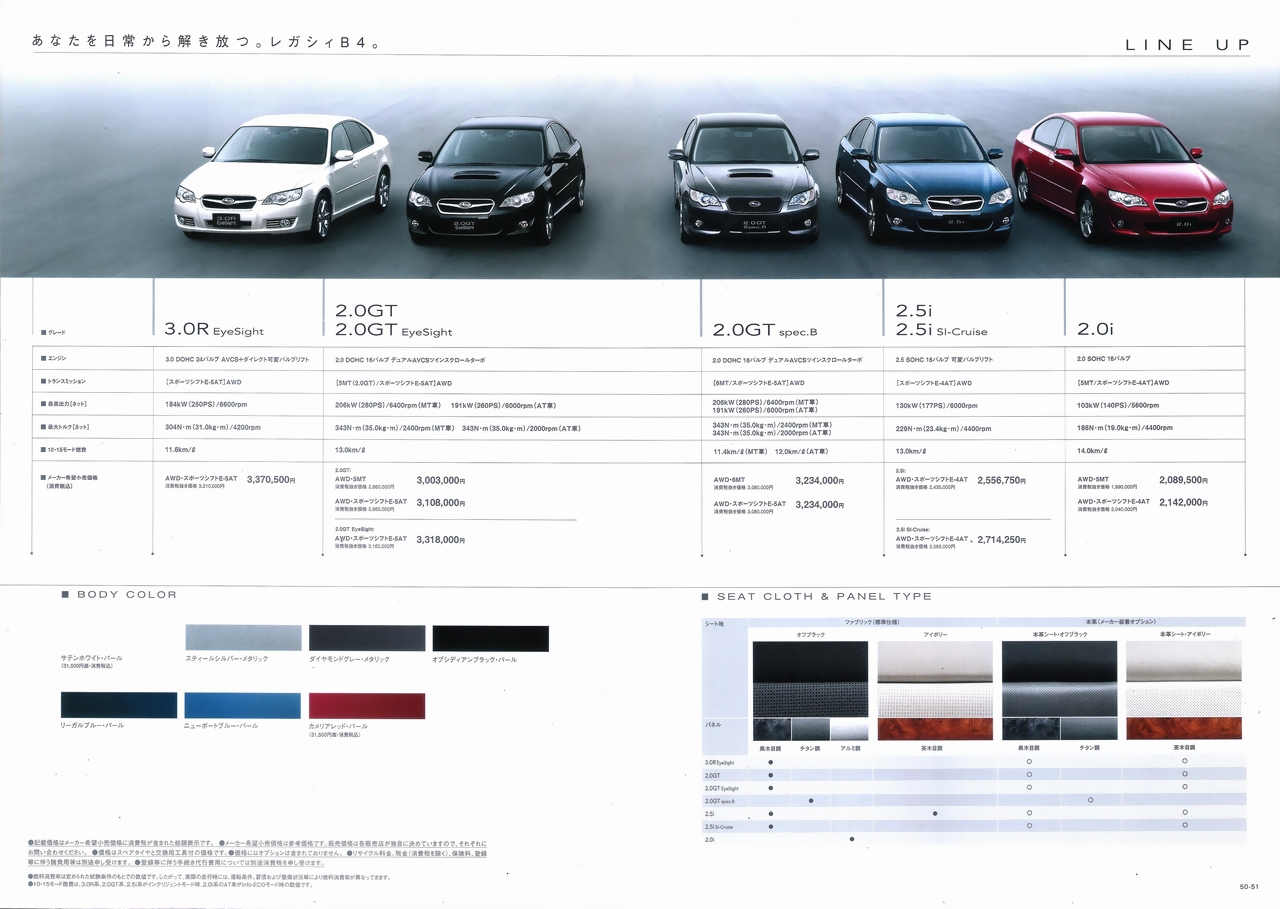Select the titanium panel sample under fabric off-black
The height and width of the screenshot is (909, 1280).
(810, 729)
